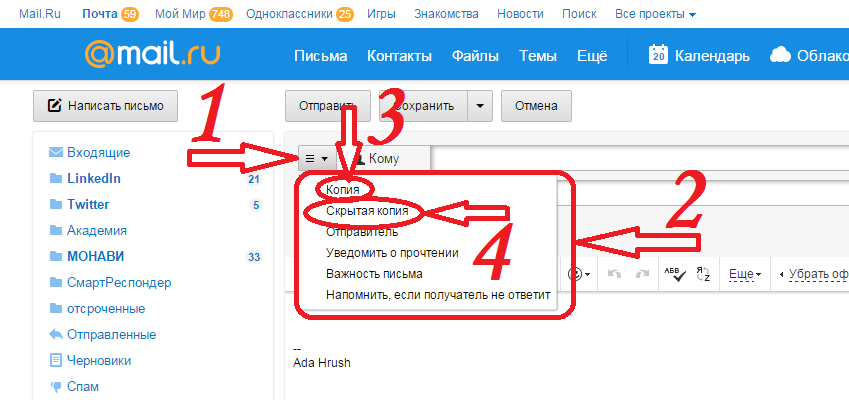Viewport: 849px width, 400px height.
Task: Open Одноклассники in top bar
Action: point(289,14)
